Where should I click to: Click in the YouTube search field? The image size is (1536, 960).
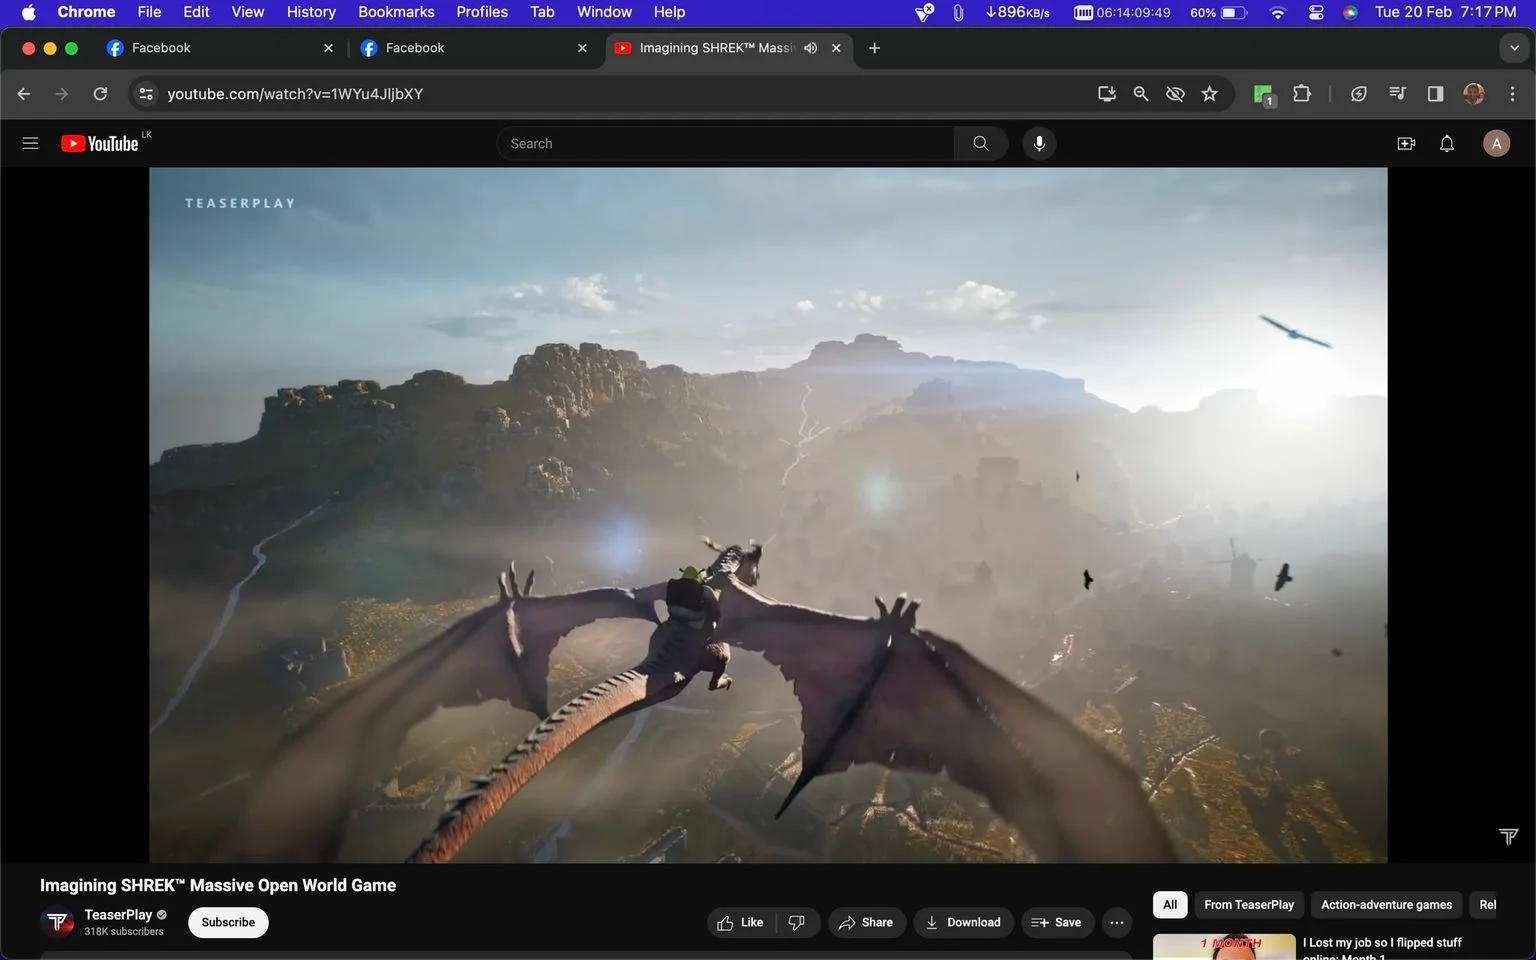click(725, 143)
